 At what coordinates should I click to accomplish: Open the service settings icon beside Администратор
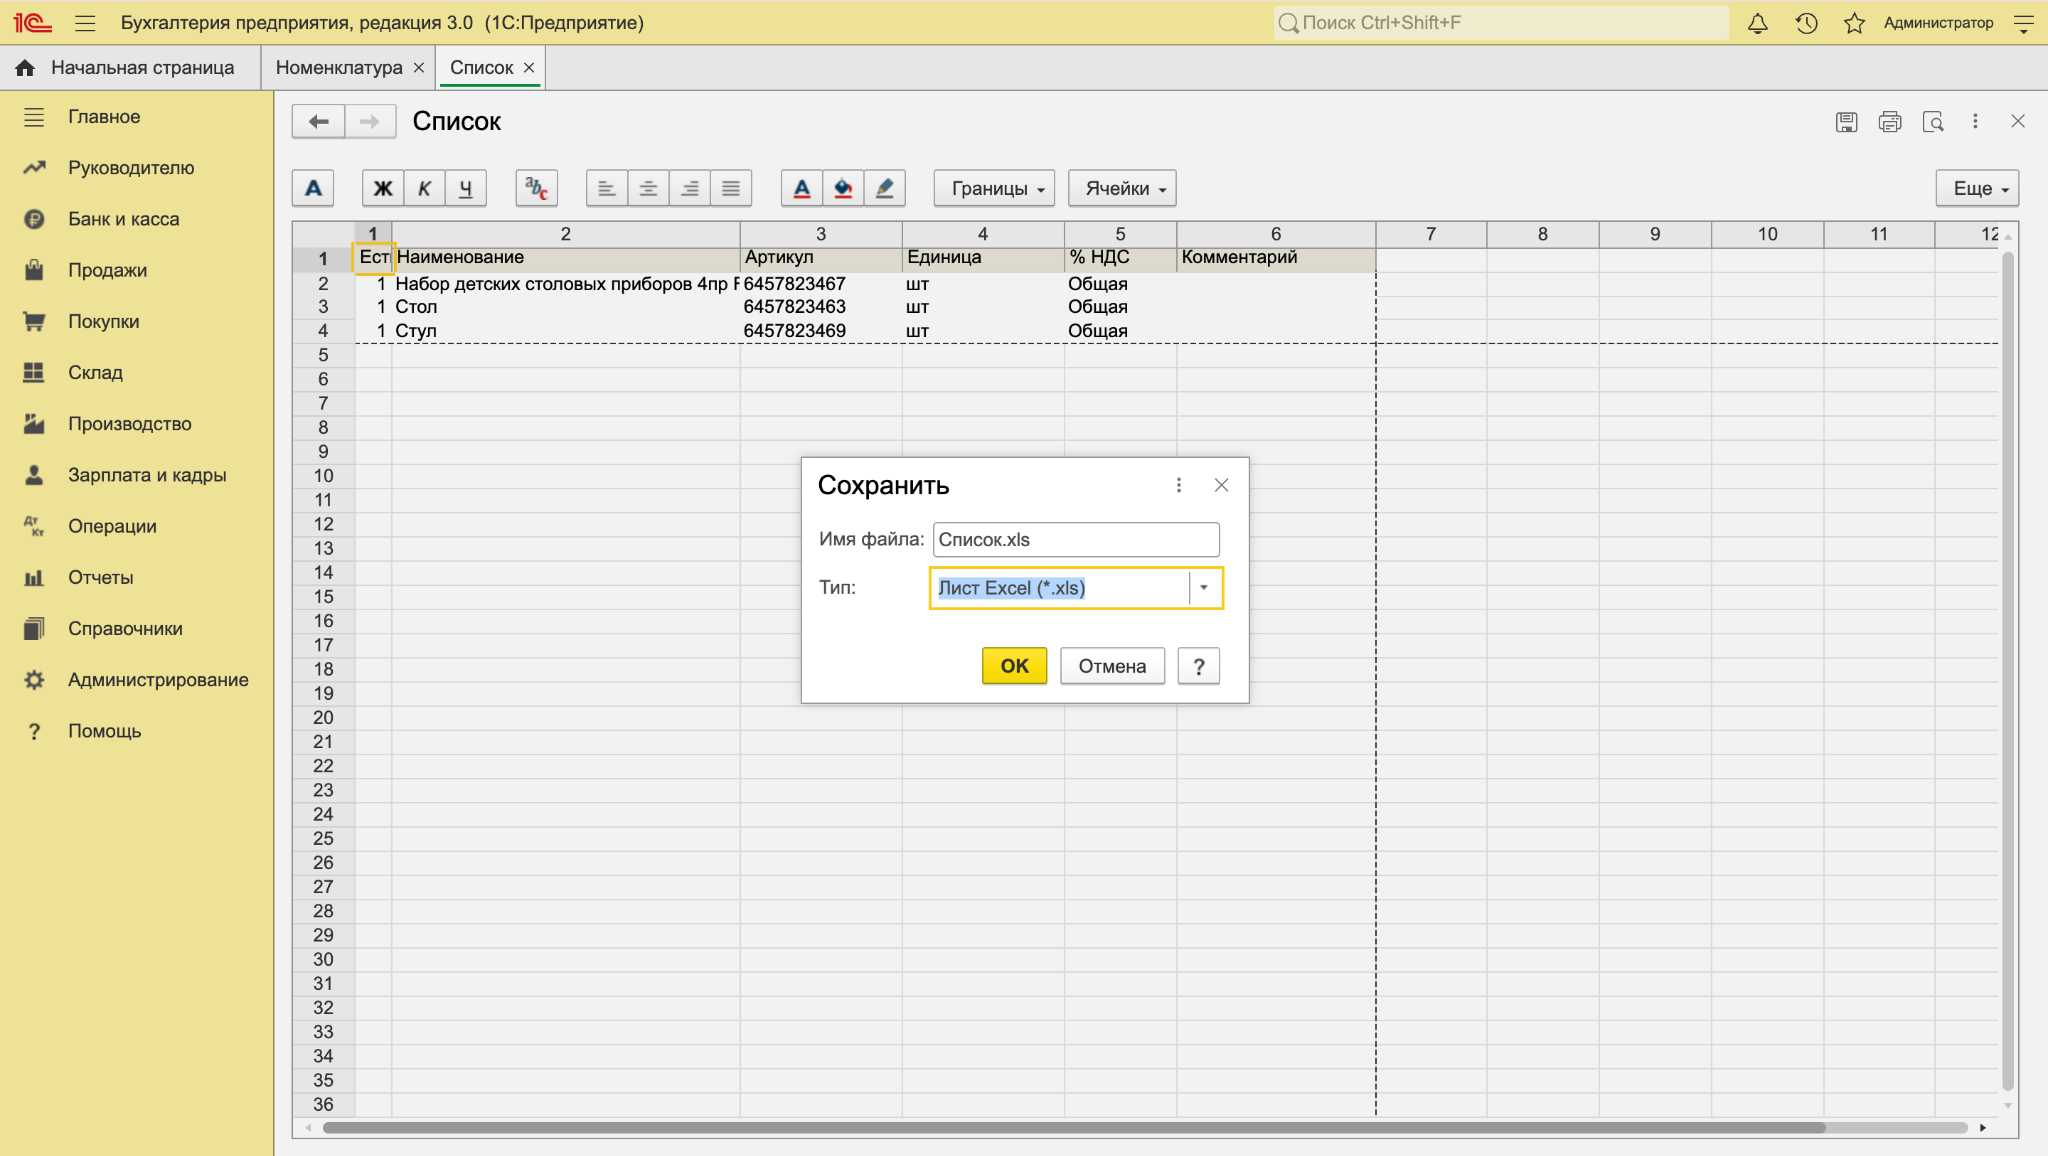(x=2023, y=22)
